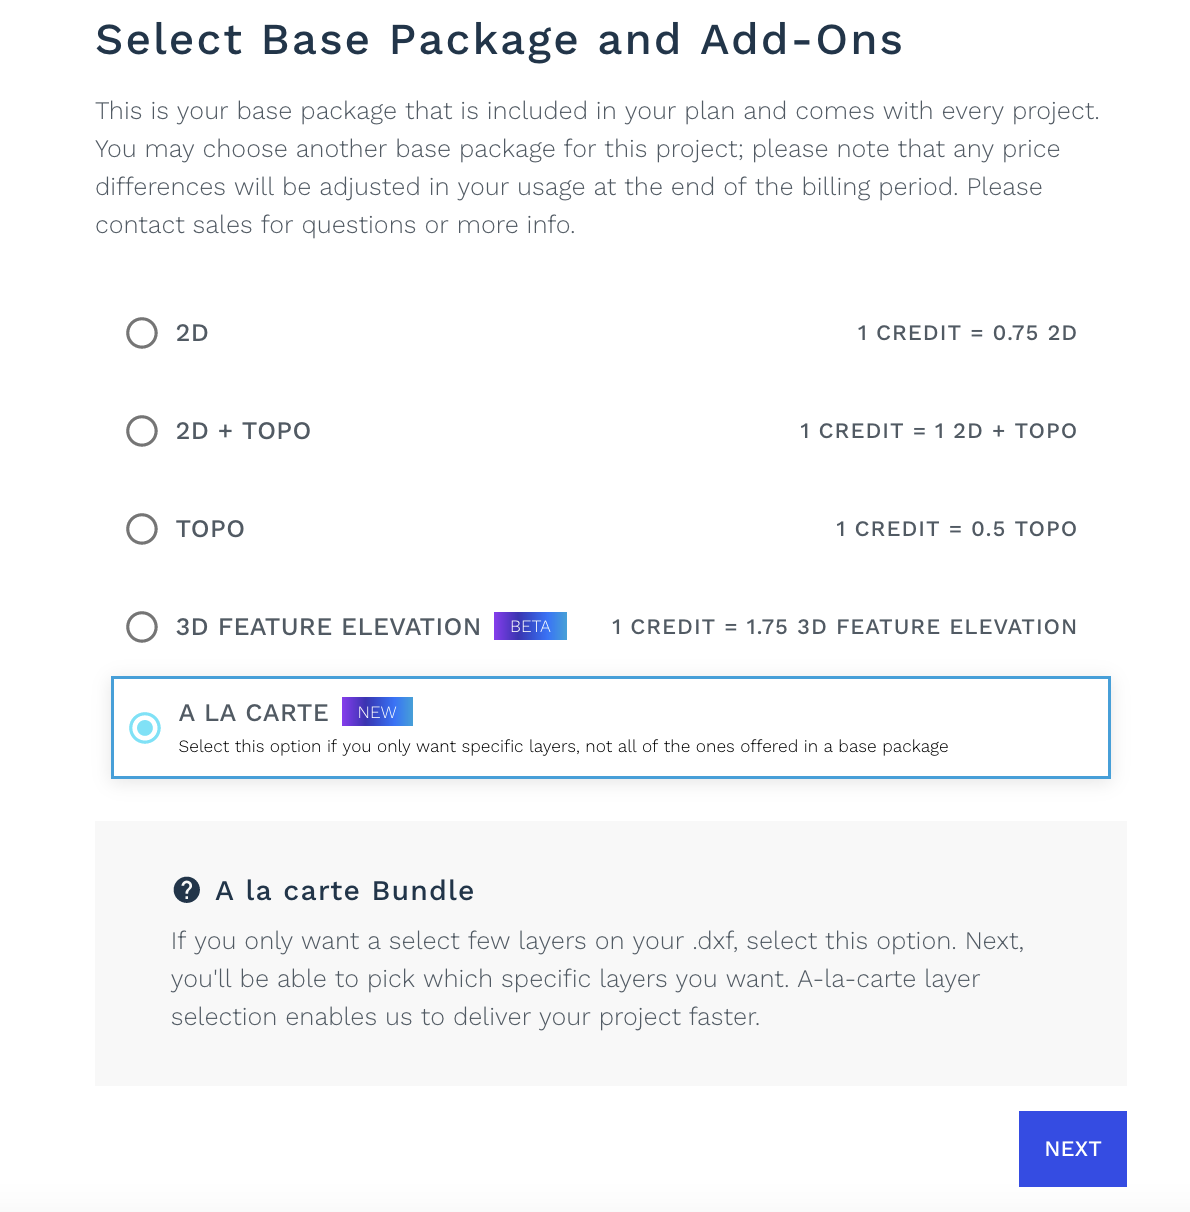Click the '1 CREDIT = 0.75 2D' pricing text

pyautogui.click(x=967, y=333)
